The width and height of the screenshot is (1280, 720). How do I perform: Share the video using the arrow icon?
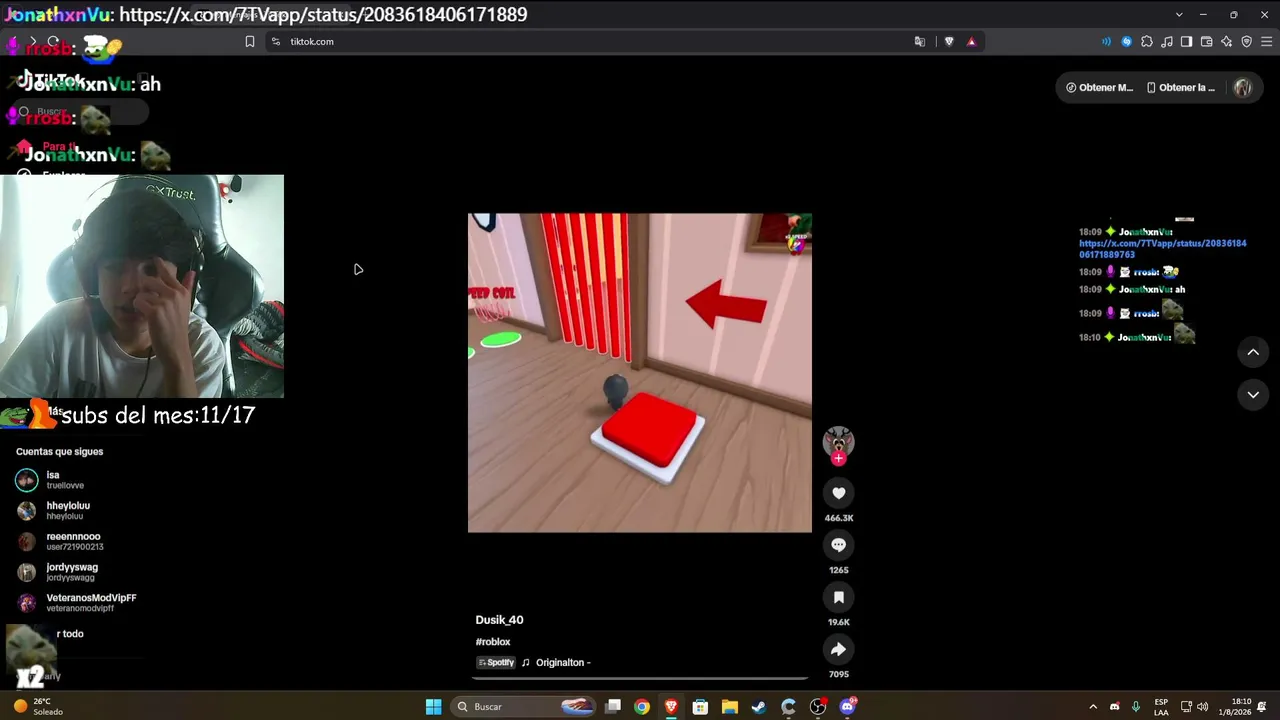click(x=838, y=649)
